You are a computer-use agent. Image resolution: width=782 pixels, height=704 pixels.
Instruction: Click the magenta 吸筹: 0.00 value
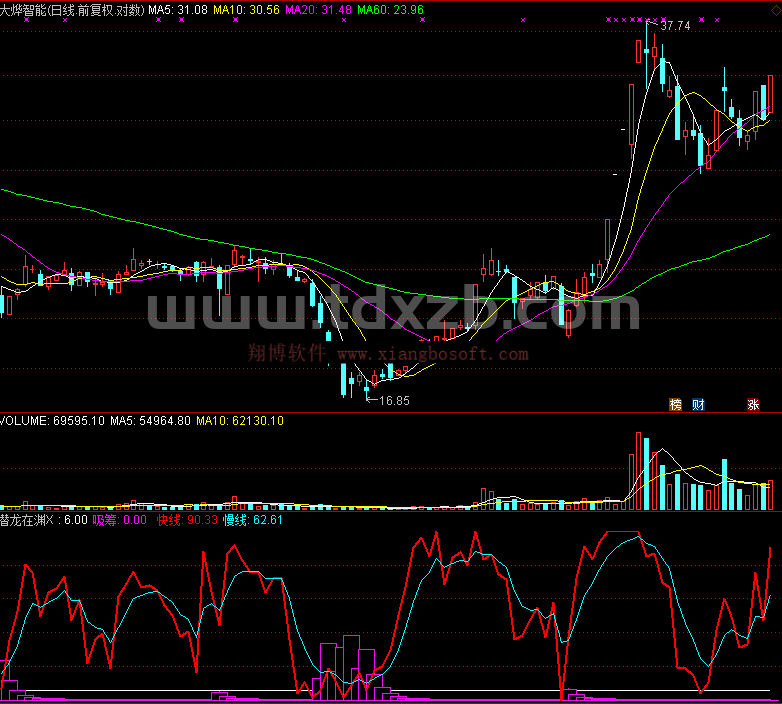(x=120, y=520)
